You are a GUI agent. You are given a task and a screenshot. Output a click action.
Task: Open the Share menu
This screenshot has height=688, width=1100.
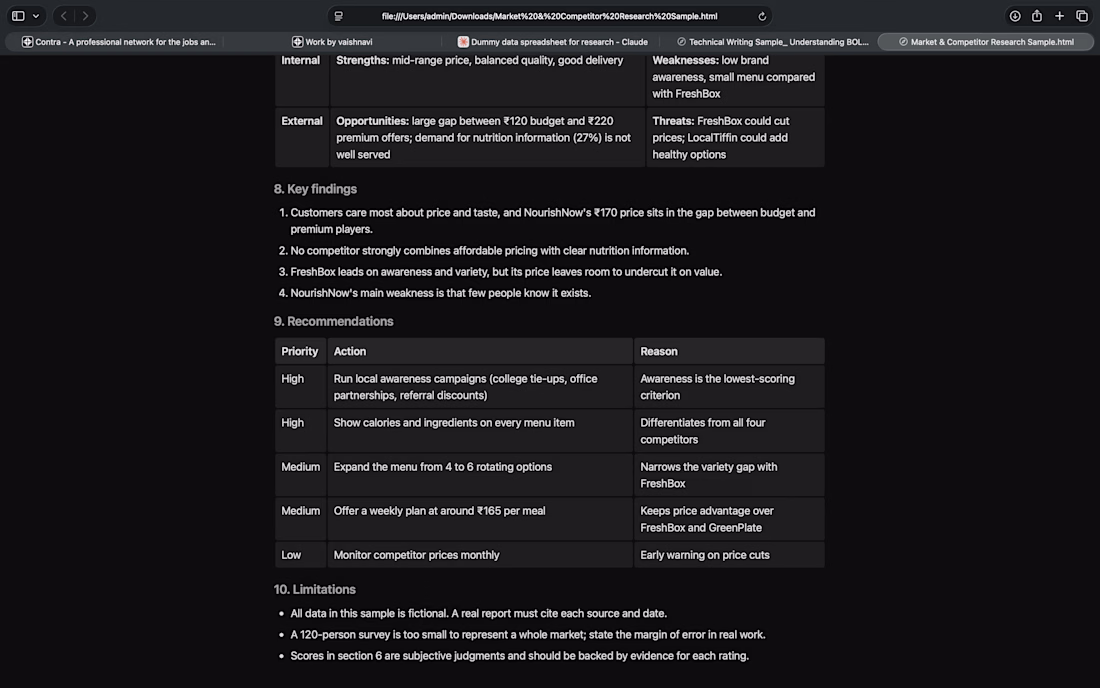point(1037,16)
